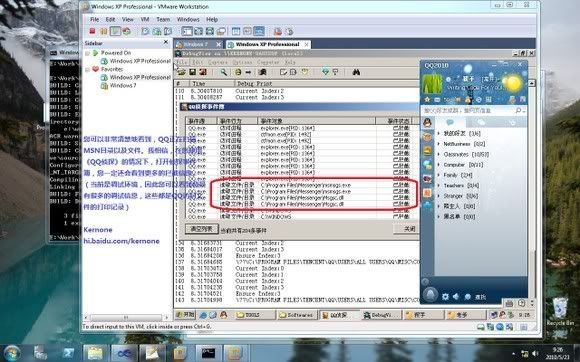Click the DebugView taskbar button in XP
Image resolution: width=580 pixels, height=362 pixels.
pyautogui.click(x=382, y=315)
